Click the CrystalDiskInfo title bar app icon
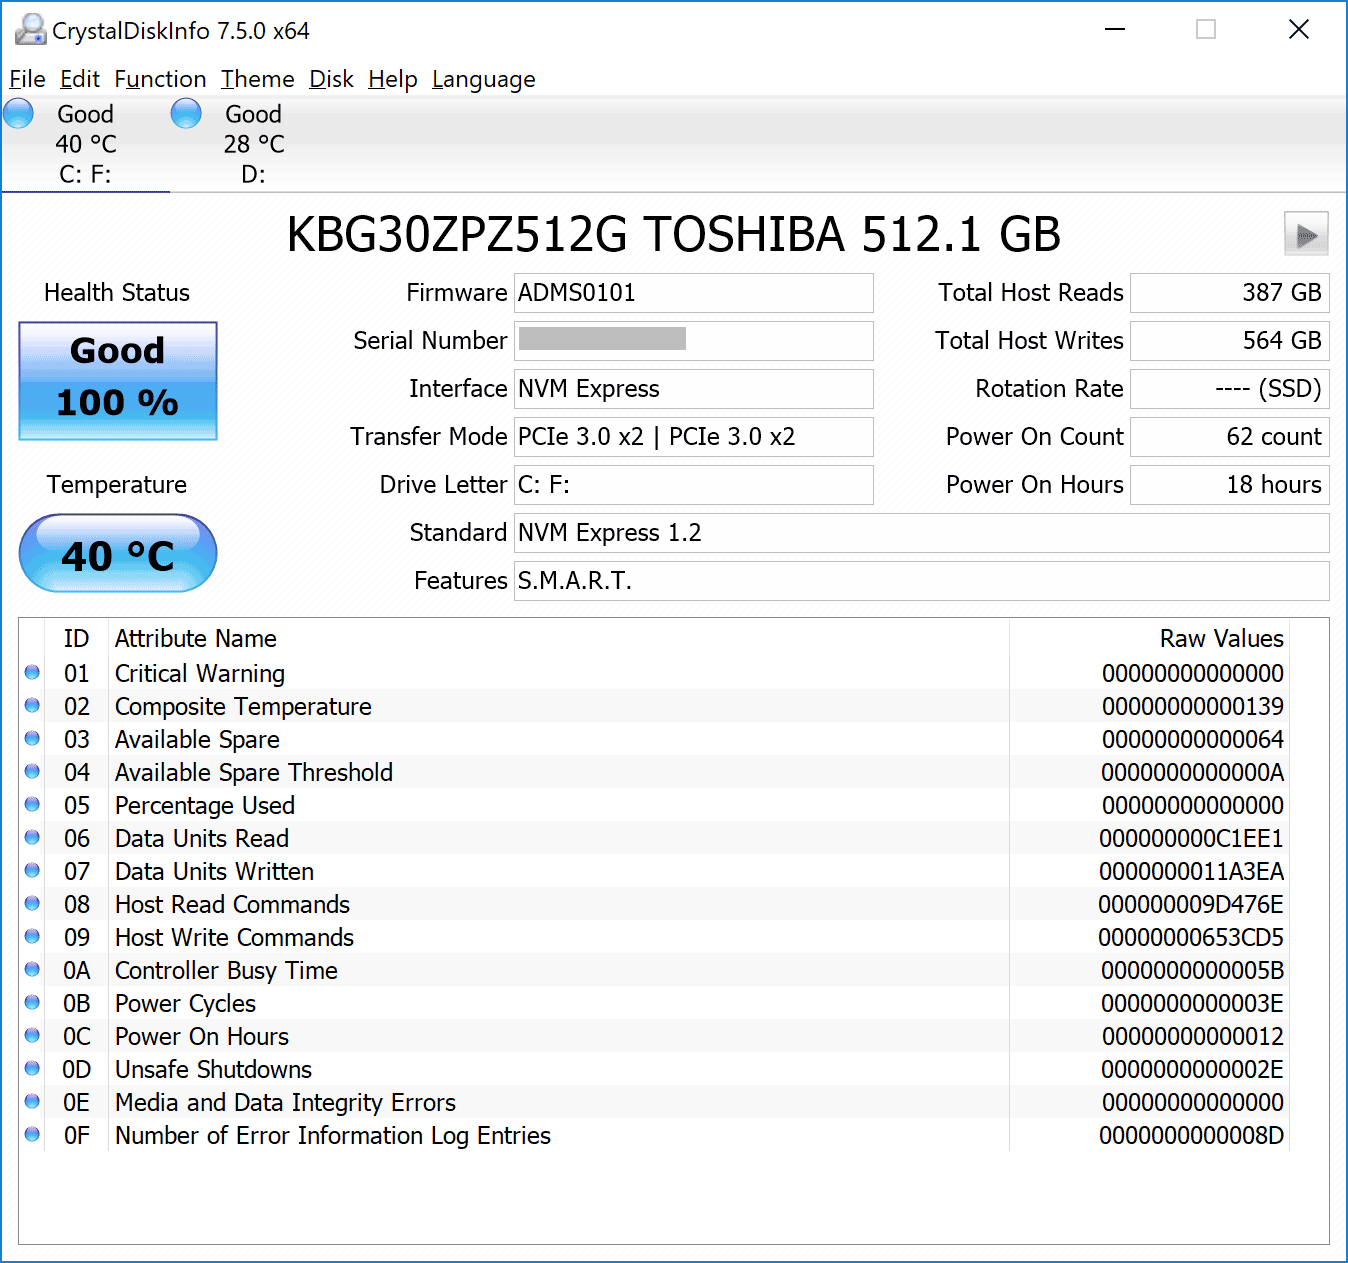1348x1263 pixels. click(x=30, y=30)
